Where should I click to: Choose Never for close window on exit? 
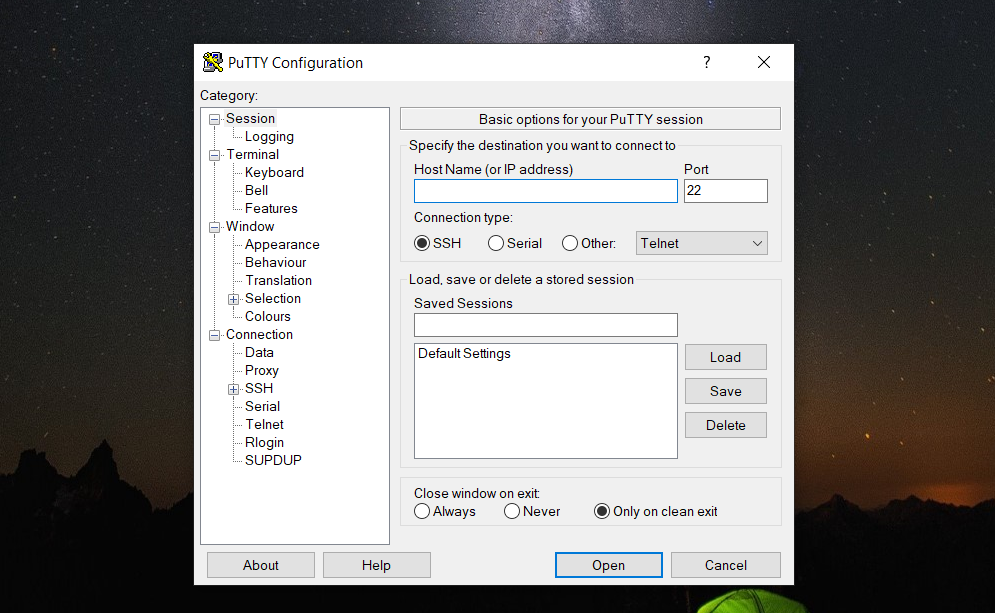click(x=512, y=511)
